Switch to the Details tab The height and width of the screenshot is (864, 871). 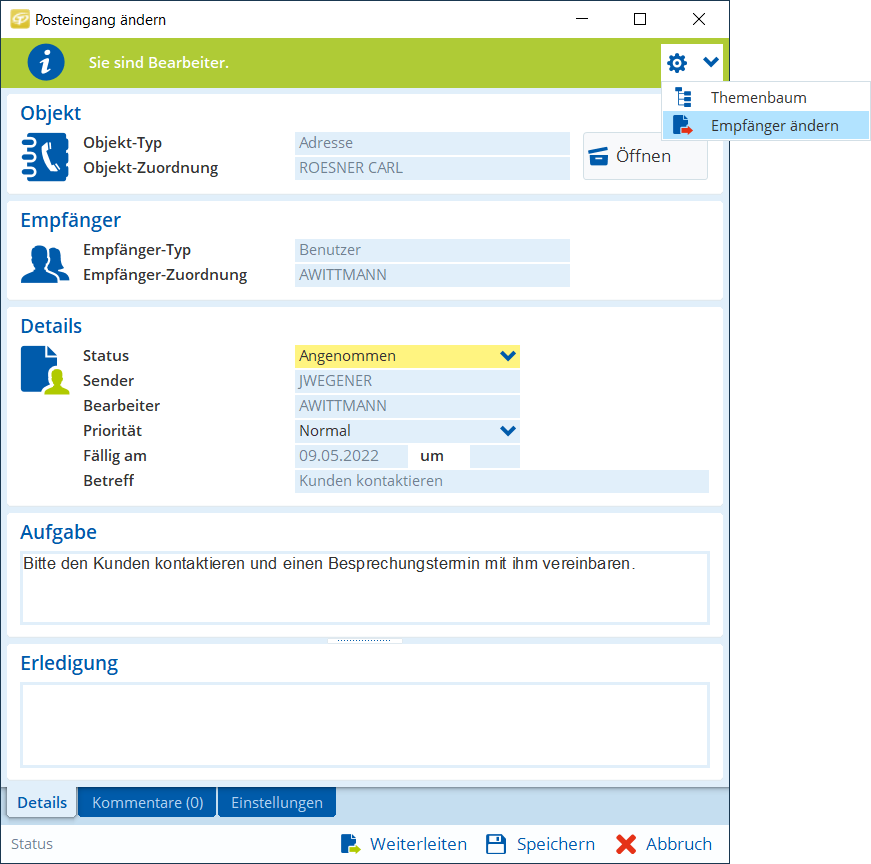pos(42,802)
